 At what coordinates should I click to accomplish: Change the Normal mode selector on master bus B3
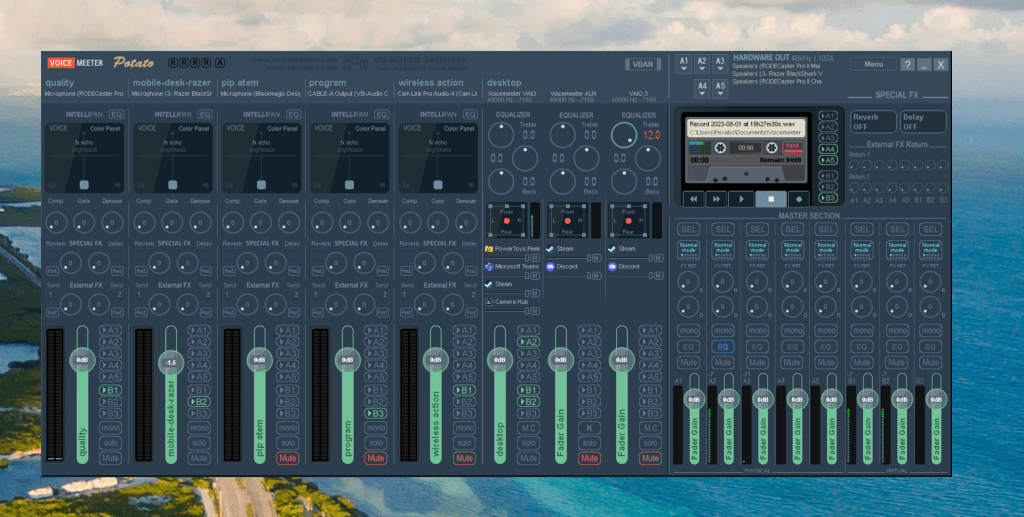point(931,251)
